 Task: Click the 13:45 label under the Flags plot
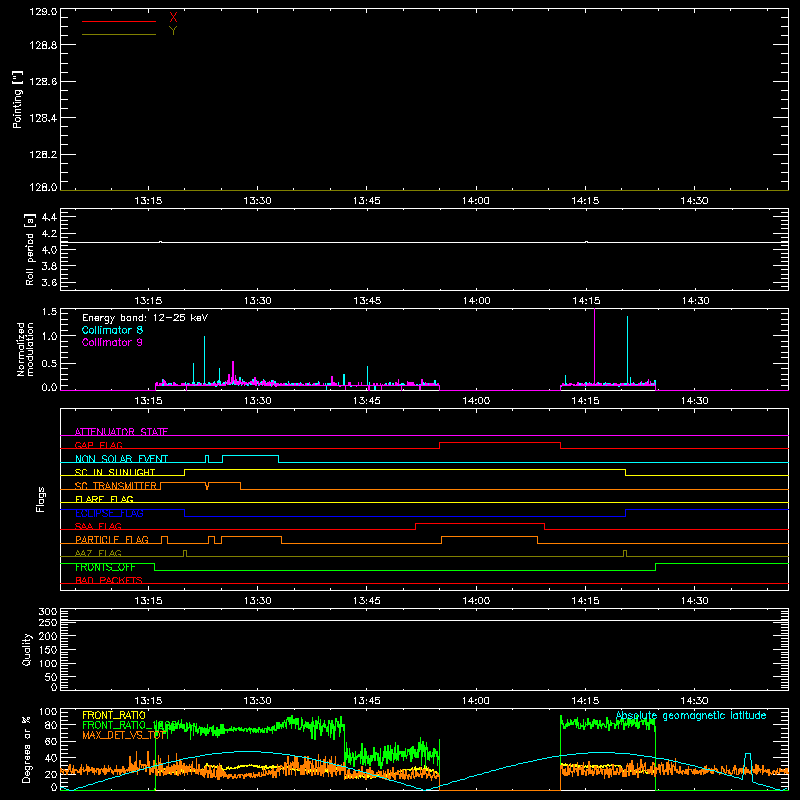366,601
